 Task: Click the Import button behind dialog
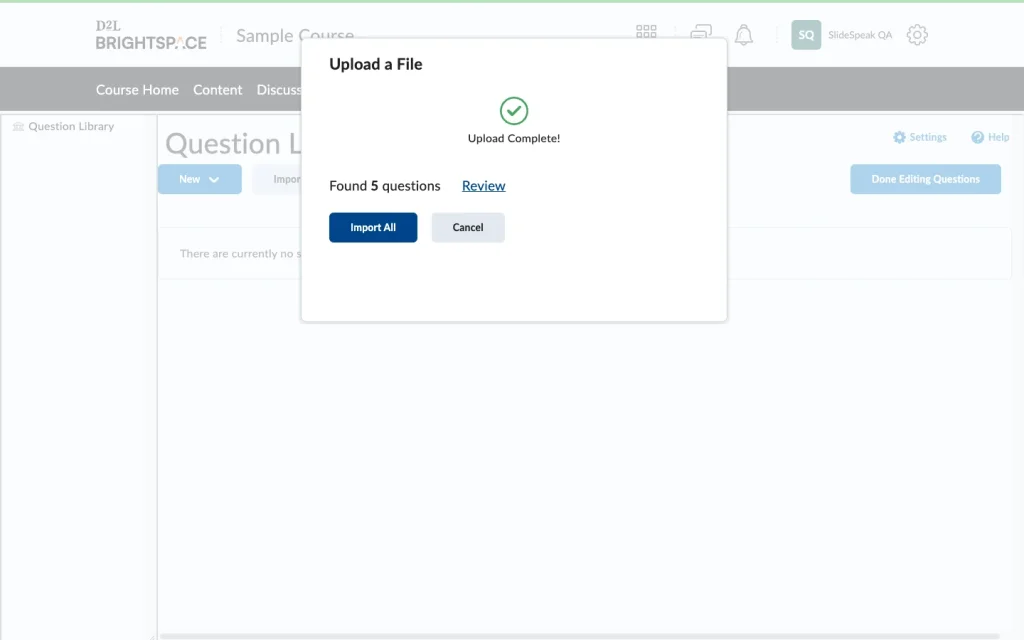coord(278,179)
